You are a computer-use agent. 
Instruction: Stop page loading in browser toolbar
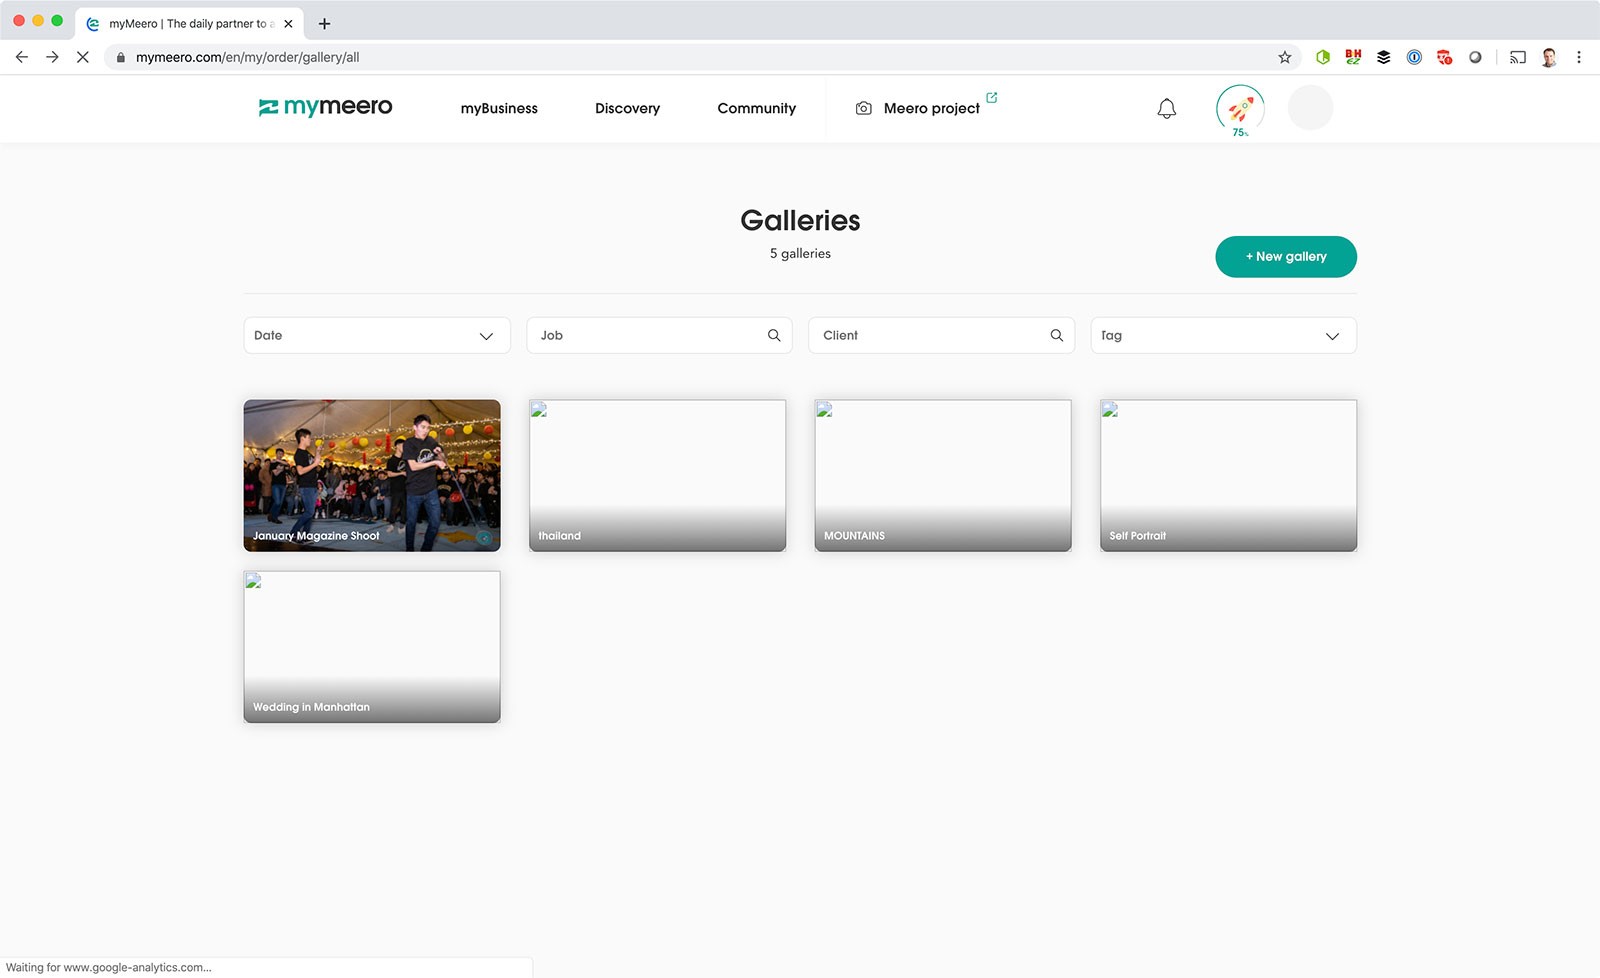pyautogui.click(x=83, y=57)
